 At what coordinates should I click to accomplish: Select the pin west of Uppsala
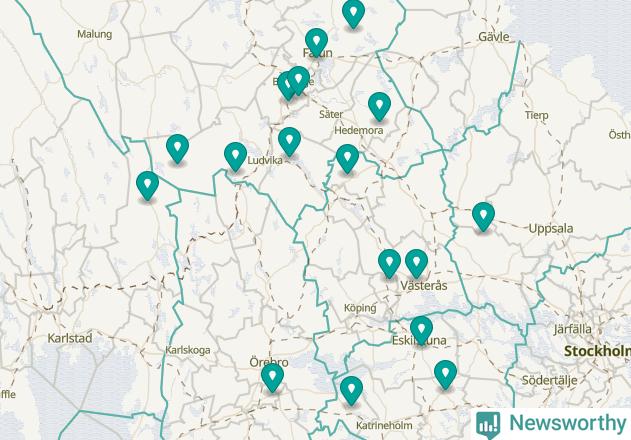tap(483, 217)
